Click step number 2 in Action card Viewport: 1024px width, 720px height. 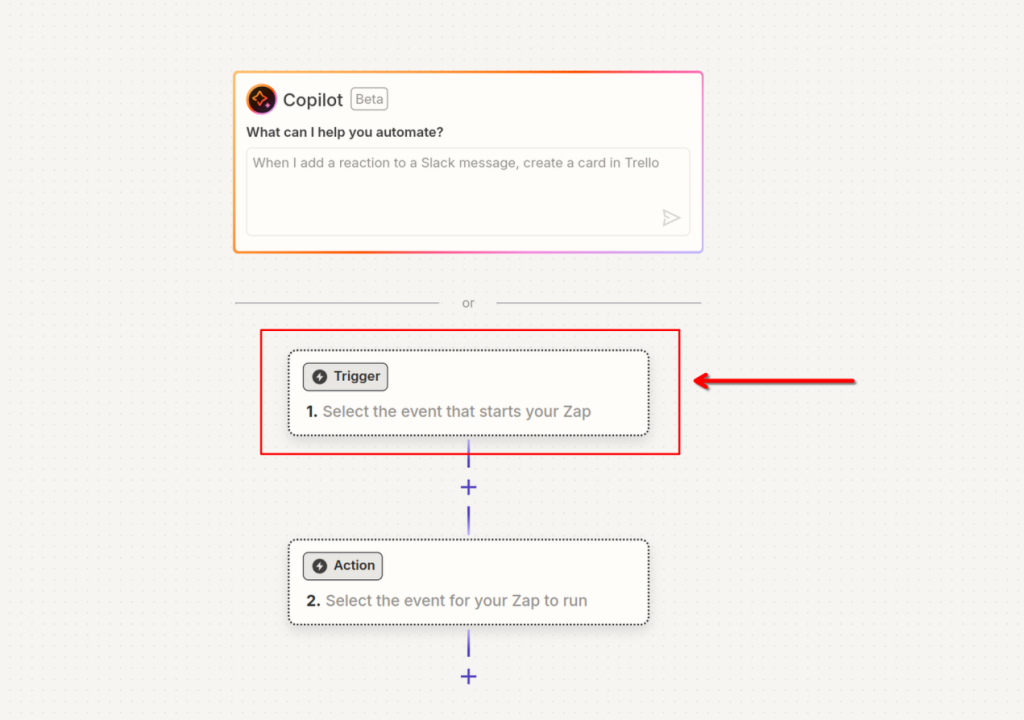pos(313,601)
